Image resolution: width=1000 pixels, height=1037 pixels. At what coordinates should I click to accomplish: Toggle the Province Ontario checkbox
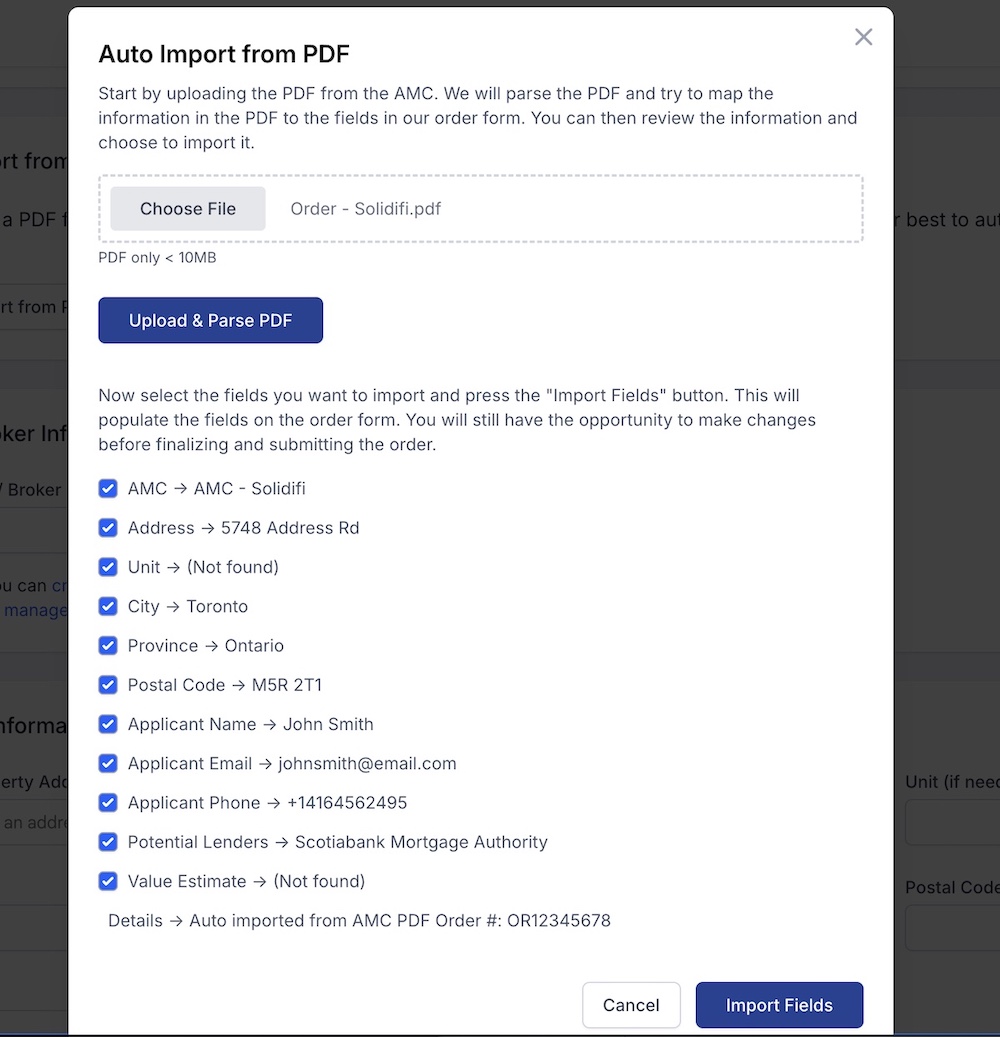pos(108,645)
